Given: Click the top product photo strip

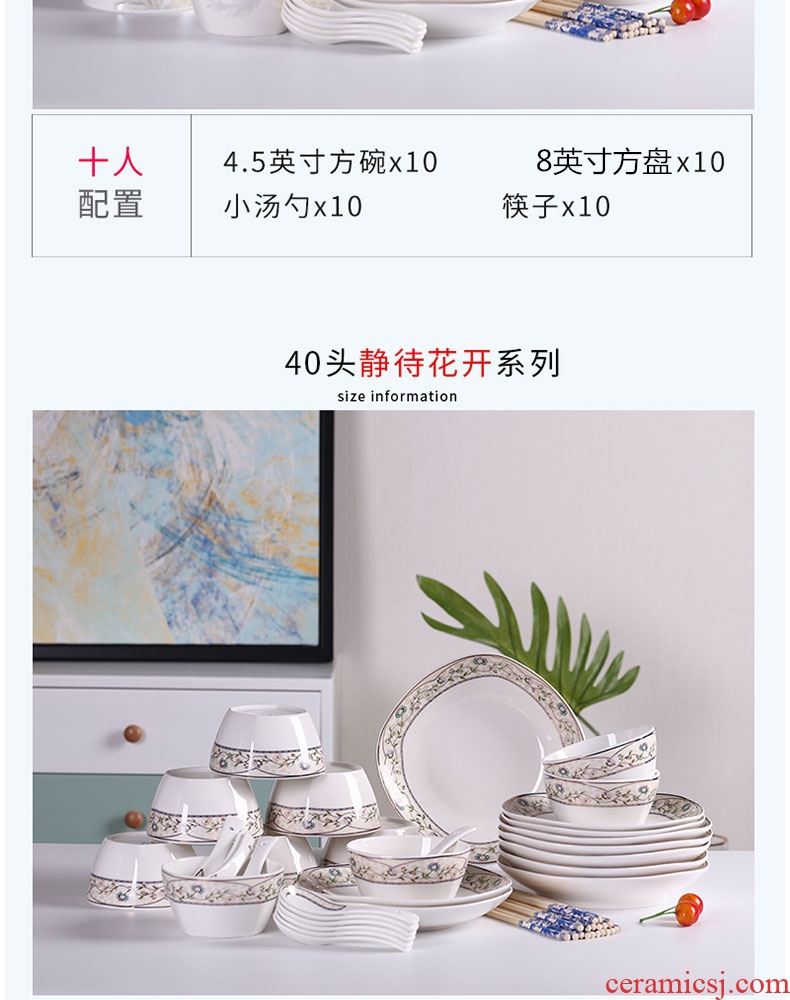Looking at the screenshot, I should click(x=393, y=54).
